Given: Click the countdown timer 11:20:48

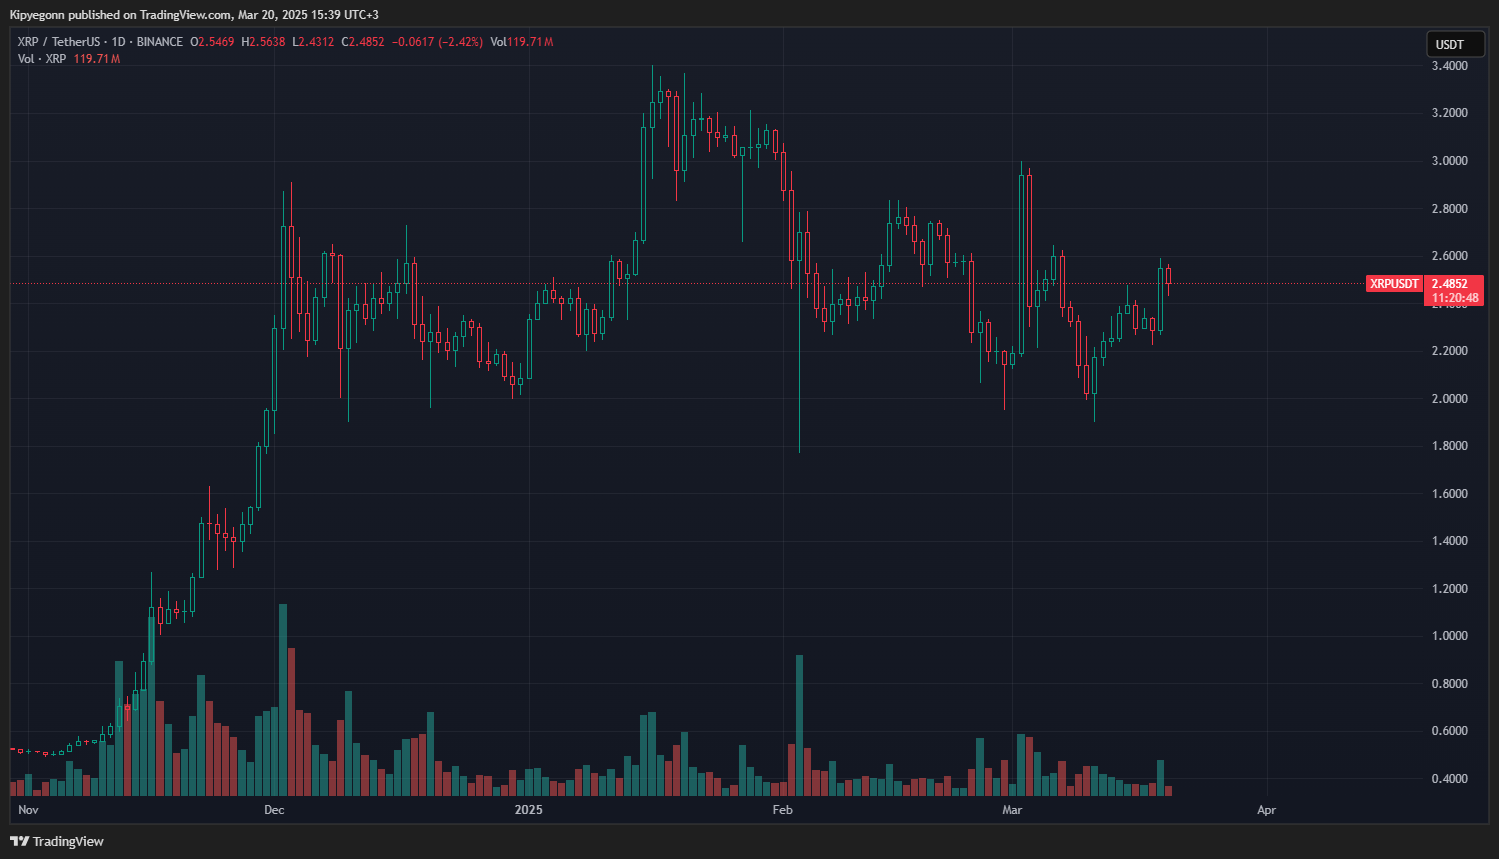Looking at the screenshot, I should click(x=1454, y=298).
